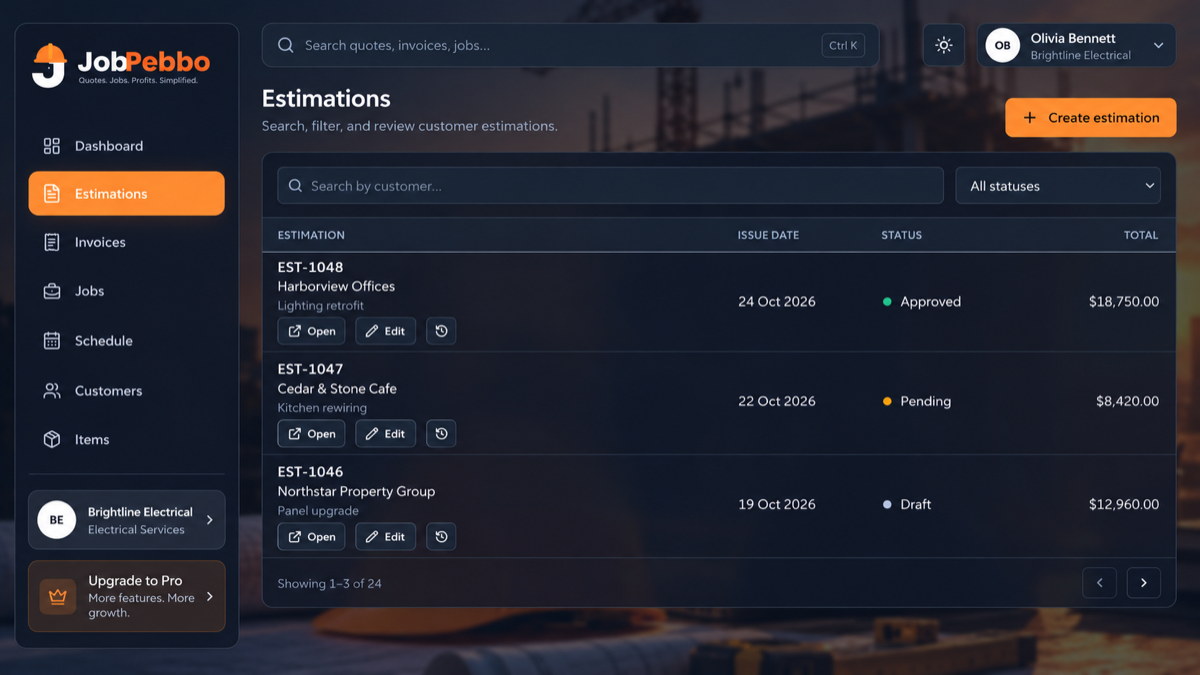Focus the Search by customer field
The height and width of the screenshot is (675, 1200).
[x=610, y=186]
